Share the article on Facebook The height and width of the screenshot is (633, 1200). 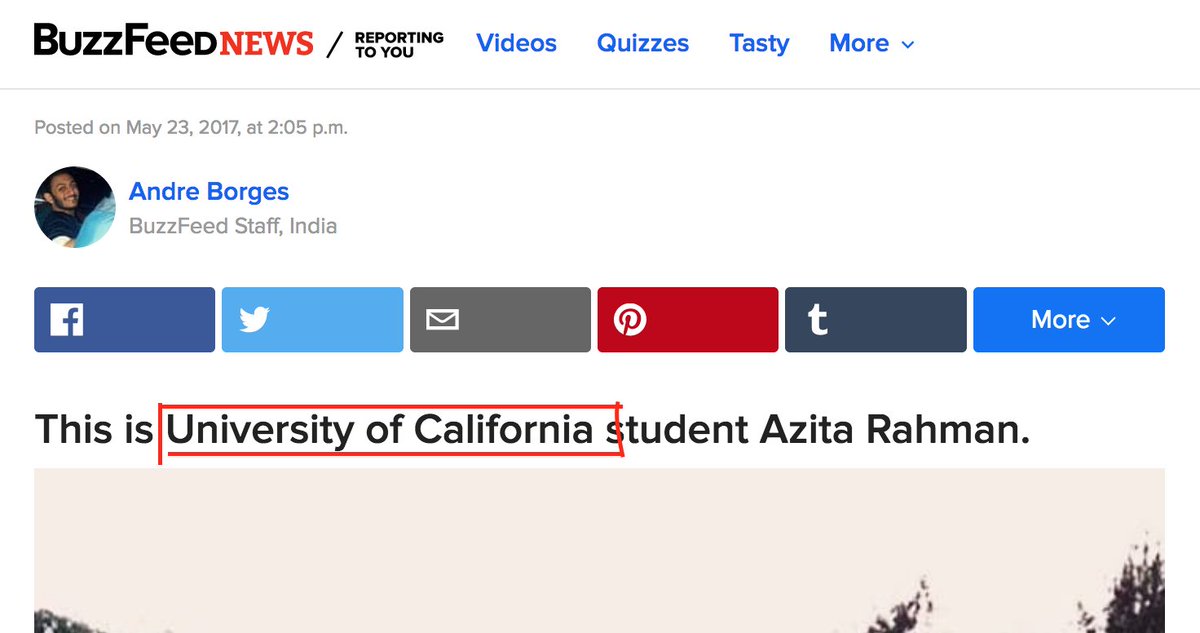(124, 320)
